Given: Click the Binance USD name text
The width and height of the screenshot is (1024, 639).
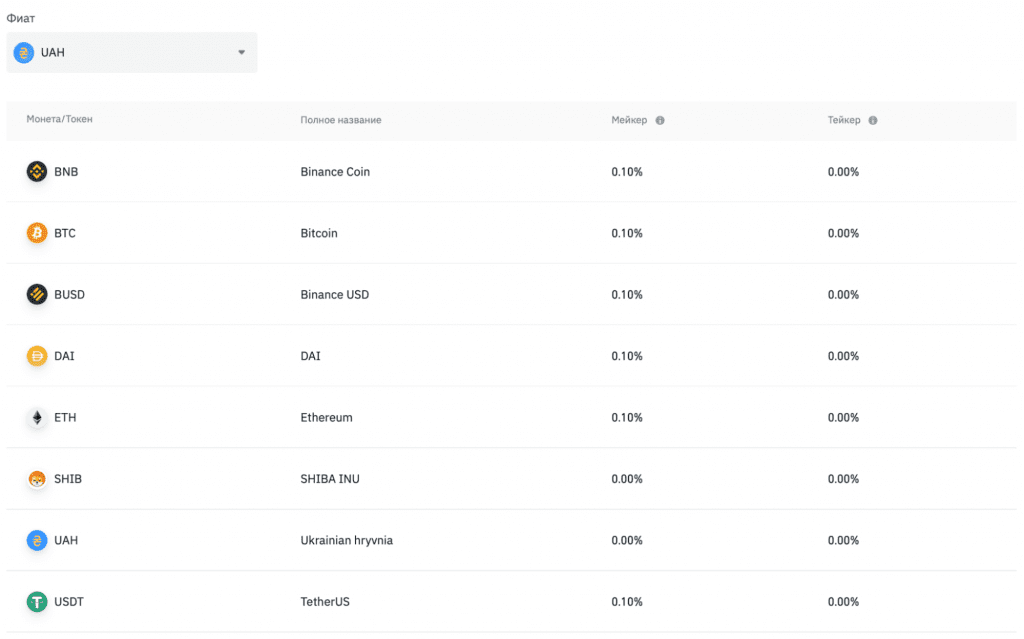Looking at the screenshot, I should click(334, 295).
